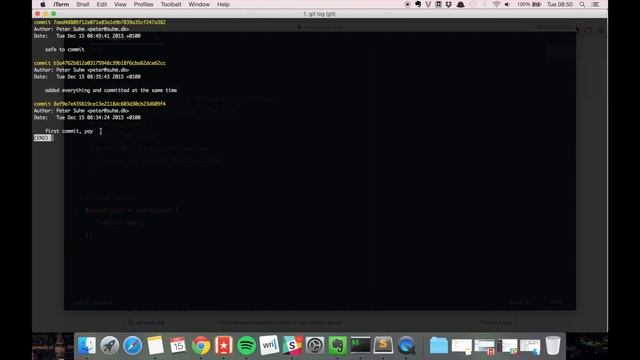The width and height of the screenshot is (640, 360).
Task: Close the iTerm window with red button
Action: pyautogui.click(x=38, y=14)
